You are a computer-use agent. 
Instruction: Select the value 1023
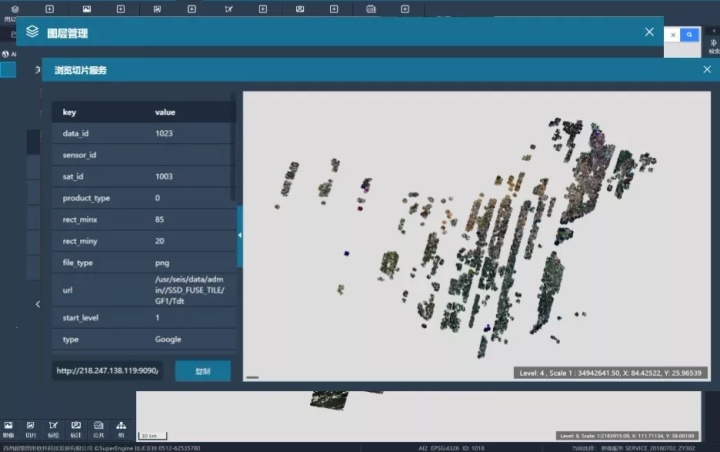tap(164, 133)
